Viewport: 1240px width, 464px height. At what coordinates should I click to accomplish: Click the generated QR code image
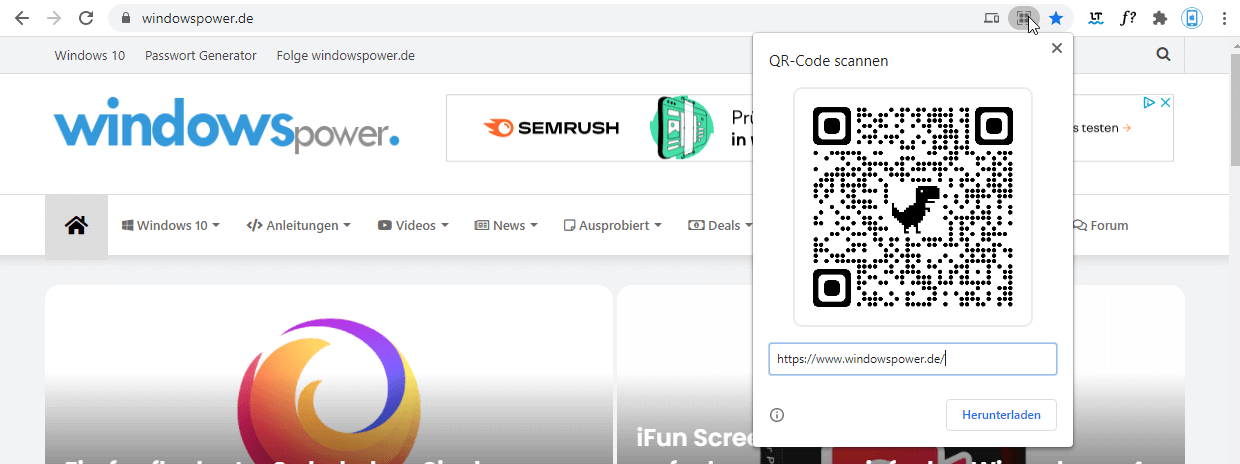(x=912, y=207)
